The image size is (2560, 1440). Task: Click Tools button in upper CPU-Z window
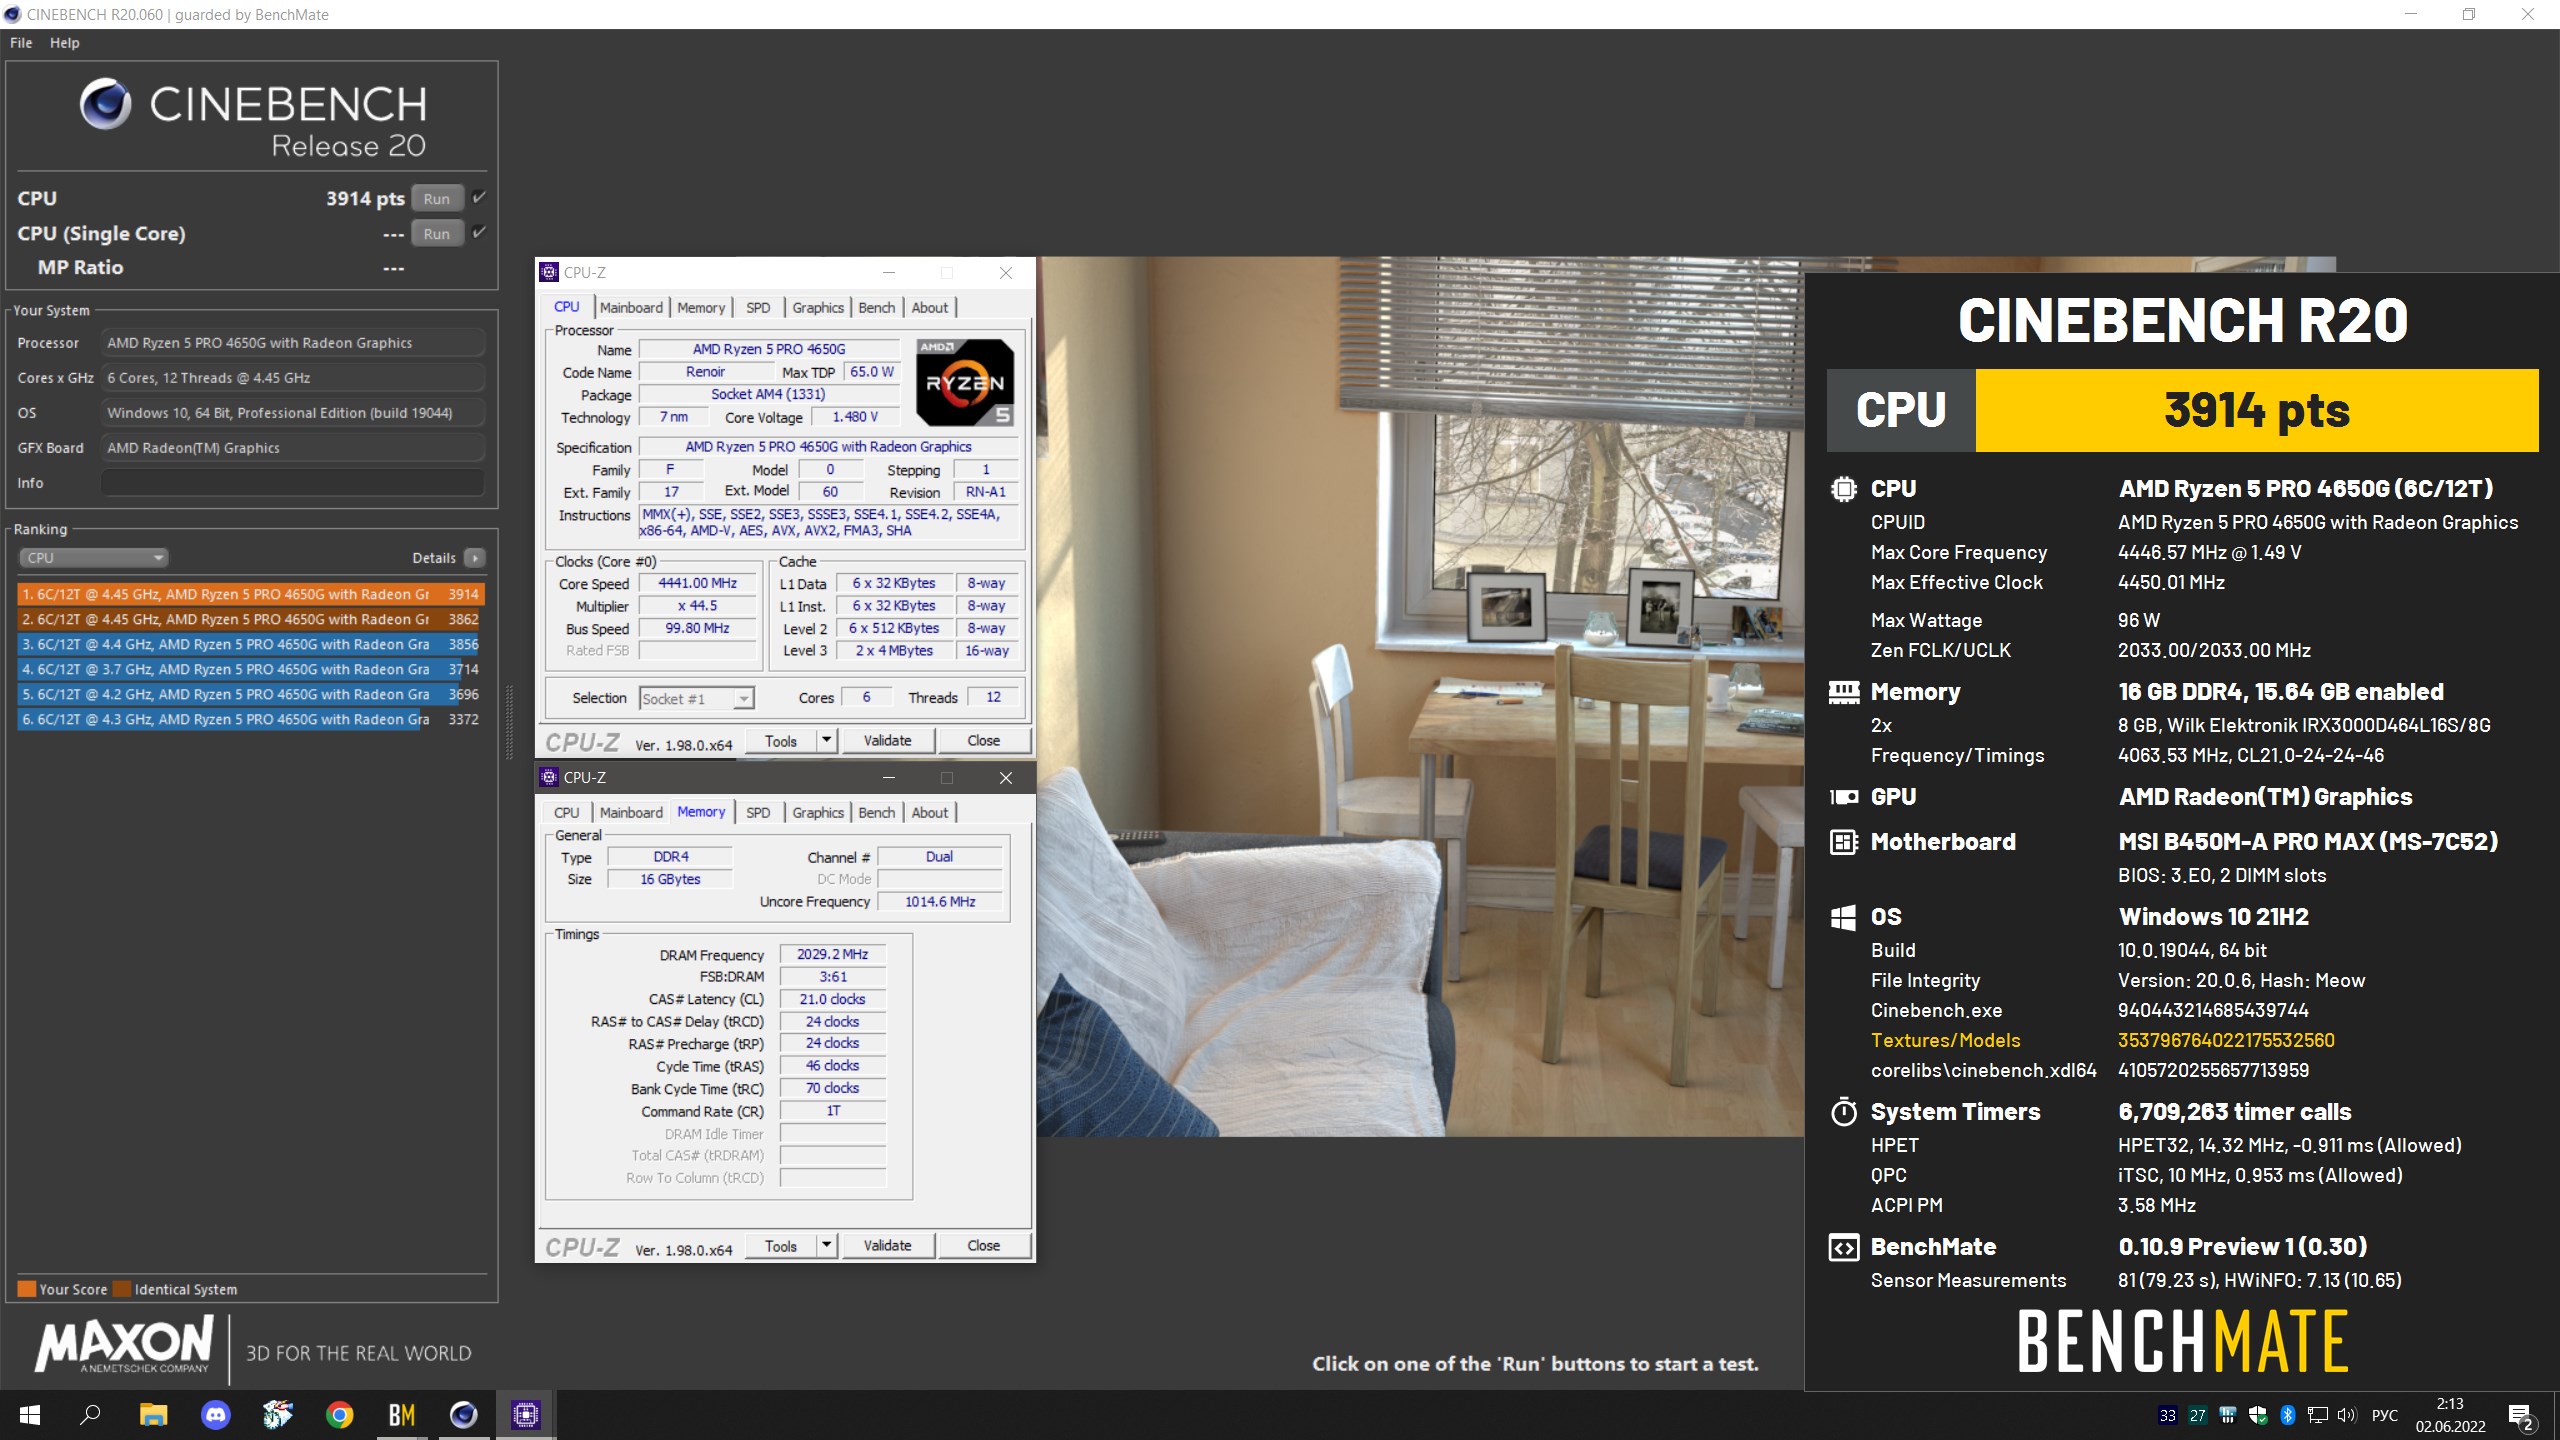[x=781, y=740]
